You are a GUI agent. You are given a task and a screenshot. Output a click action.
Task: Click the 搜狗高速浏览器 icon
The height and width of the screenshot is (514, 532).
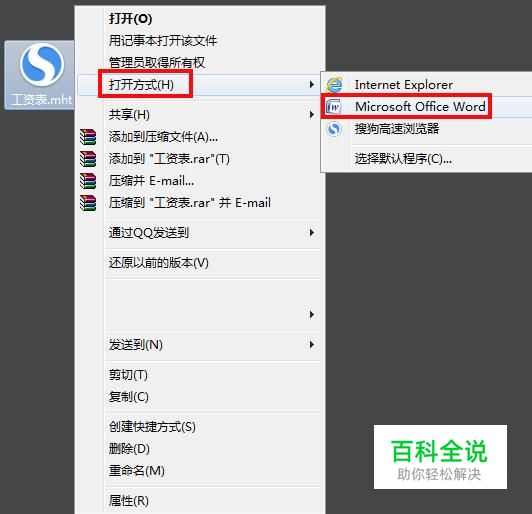(x=334, y=129)
